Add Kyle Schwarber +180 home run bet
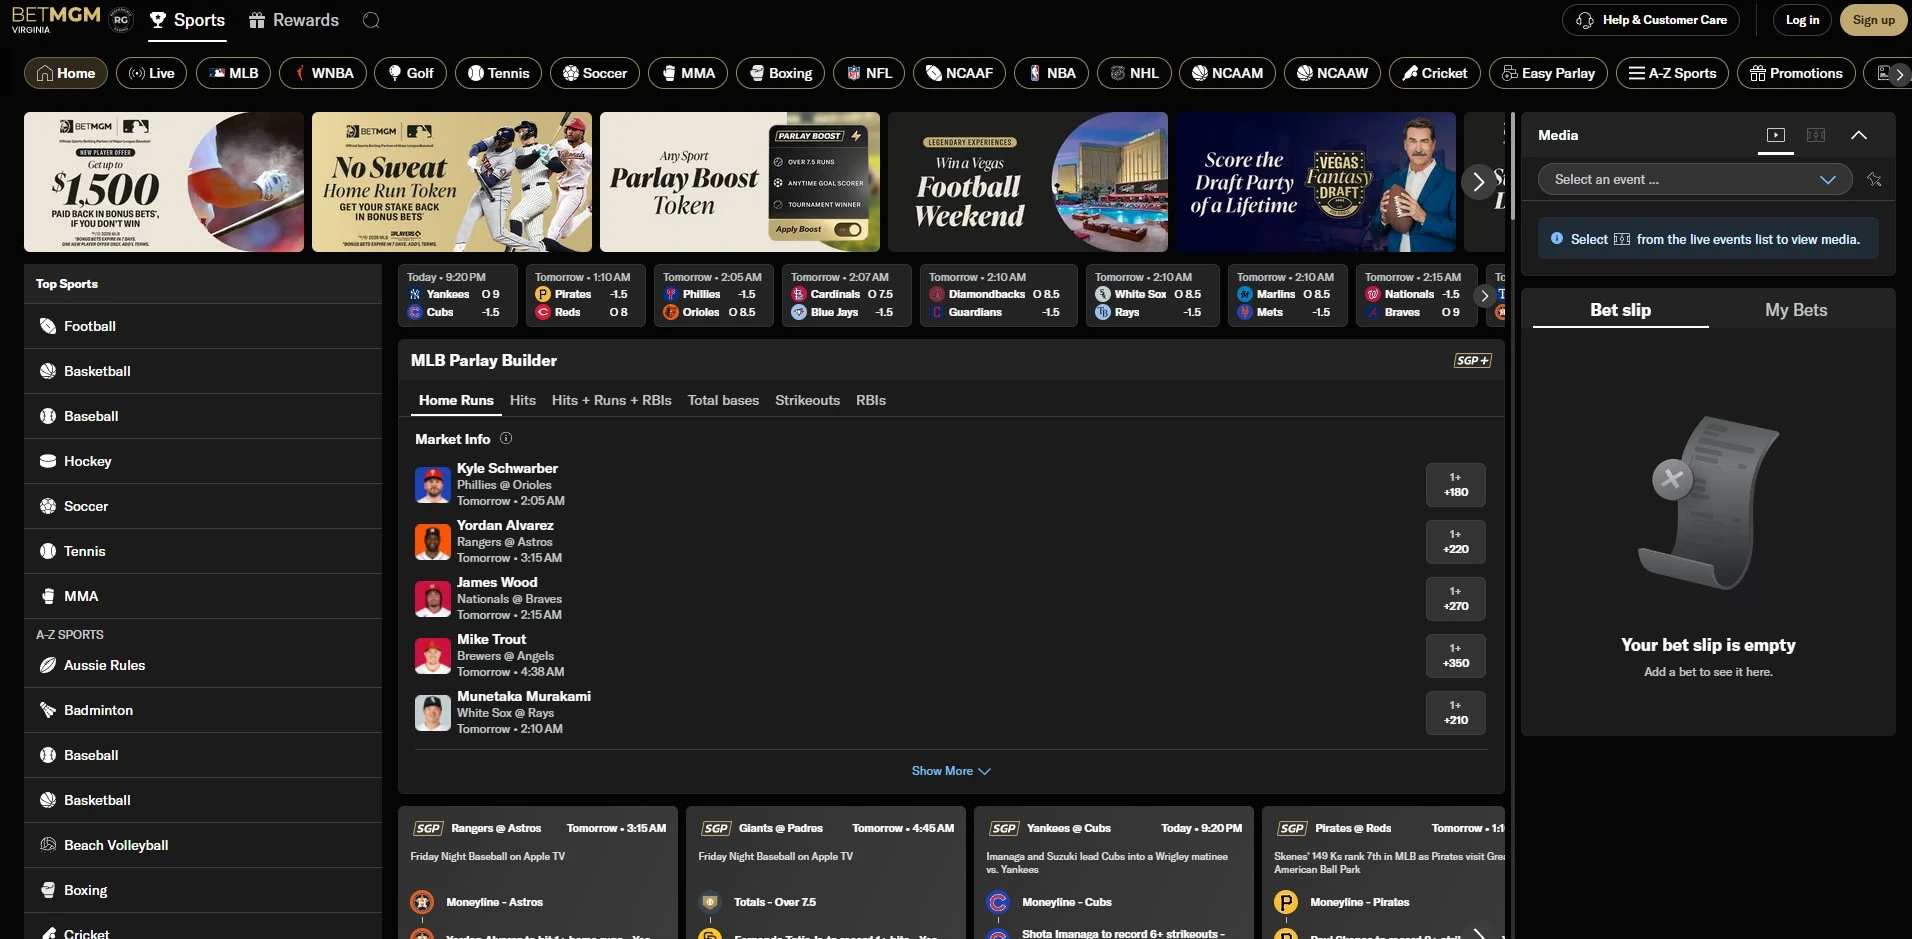 coord(1456,485)
